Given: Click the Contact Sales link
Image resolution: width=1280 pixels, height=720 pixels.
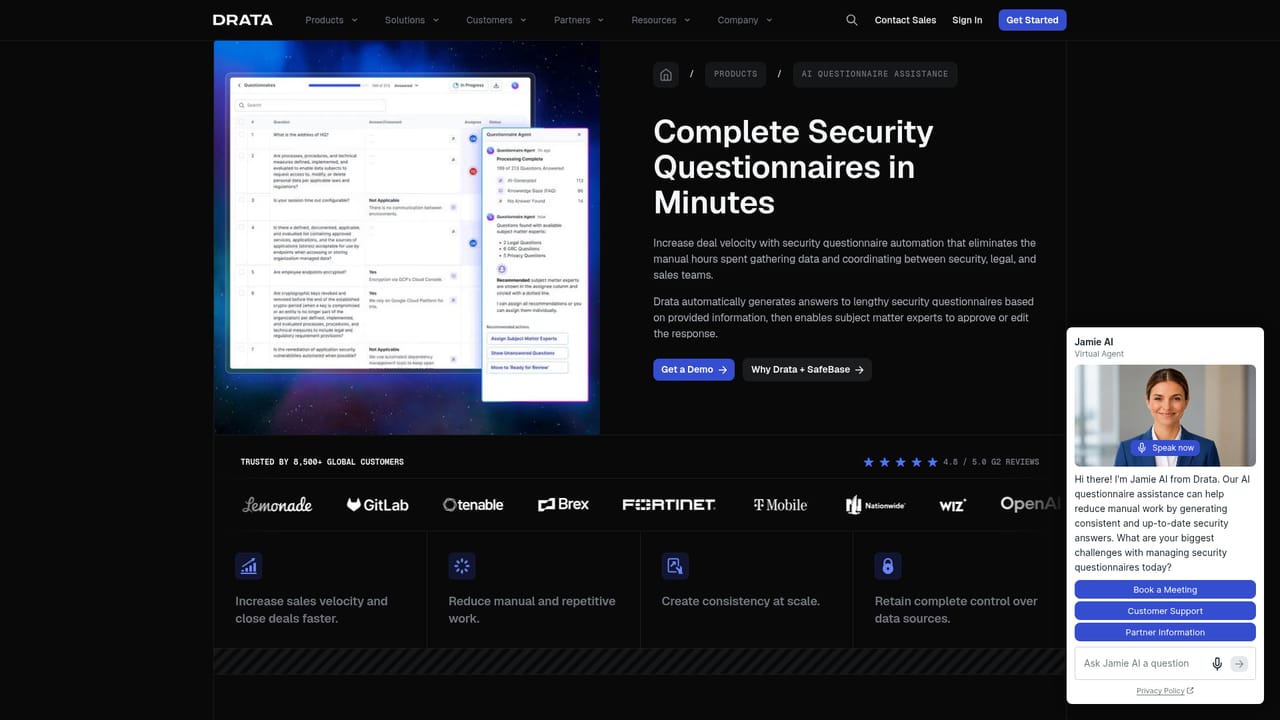Looking at the screenshot, I should pos(905,20).
